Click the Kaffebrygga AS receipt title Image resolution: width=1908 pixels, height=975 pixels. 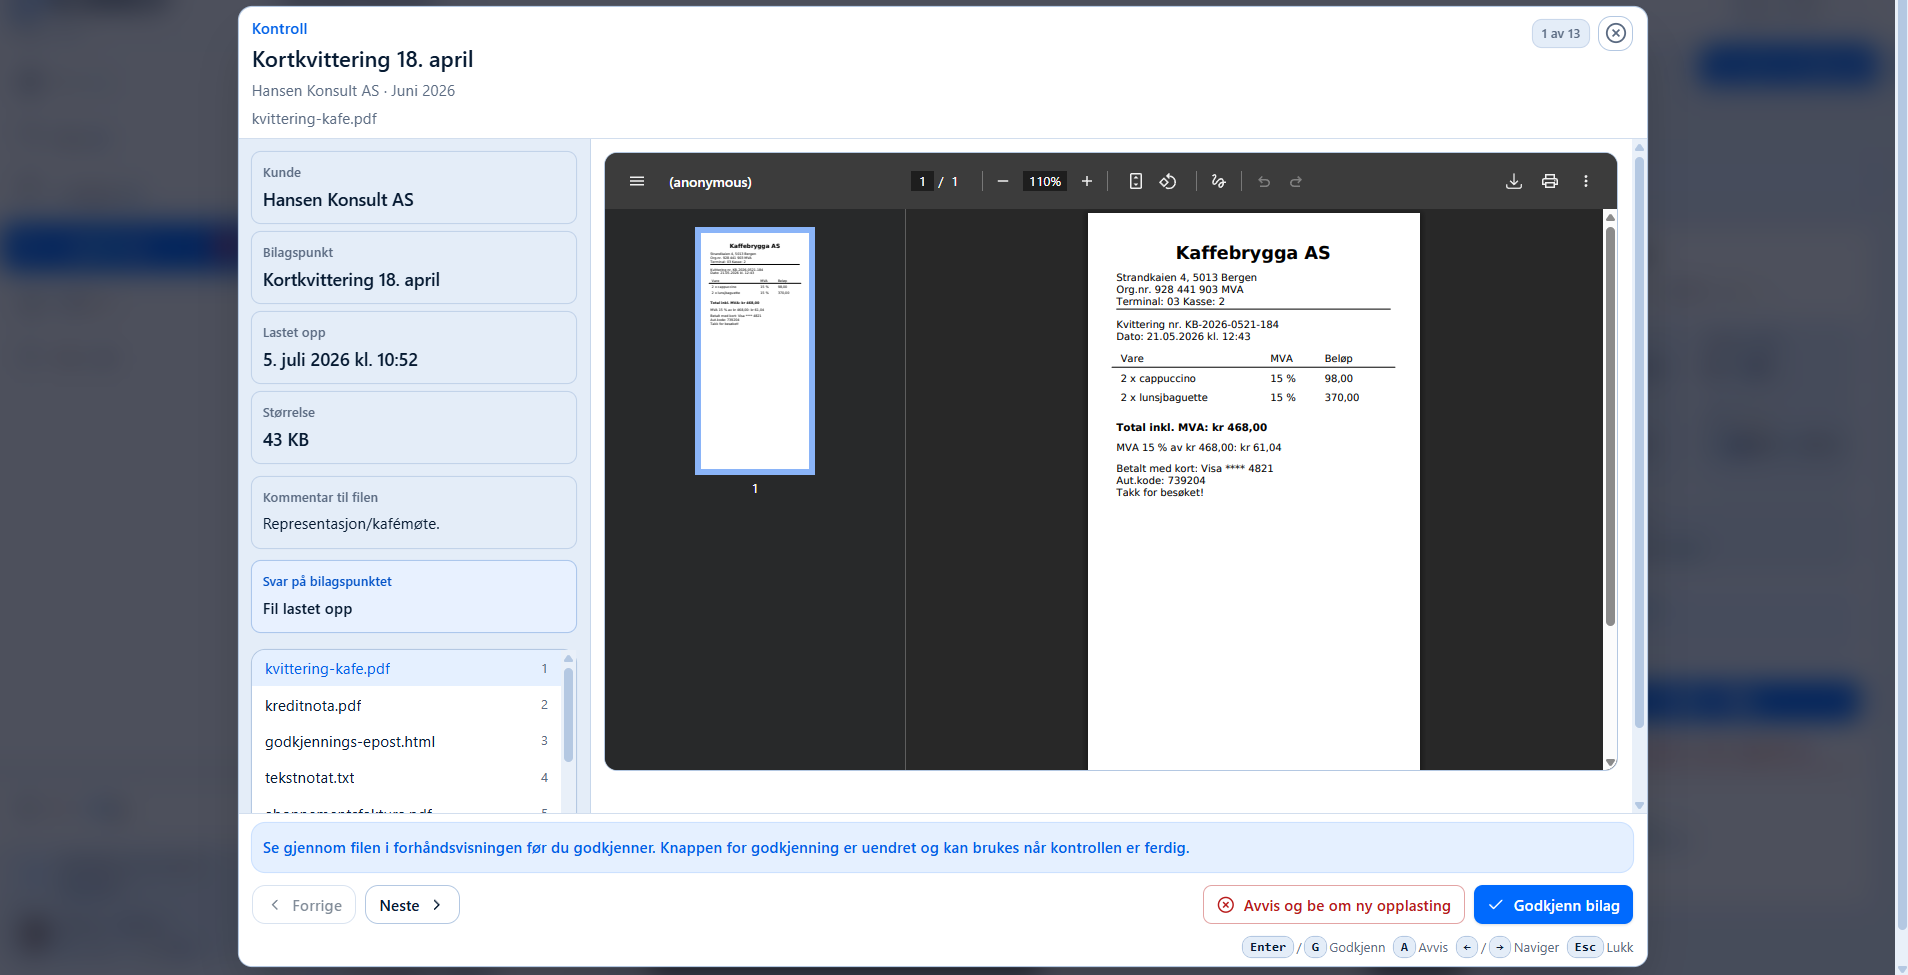(1253, 253)
